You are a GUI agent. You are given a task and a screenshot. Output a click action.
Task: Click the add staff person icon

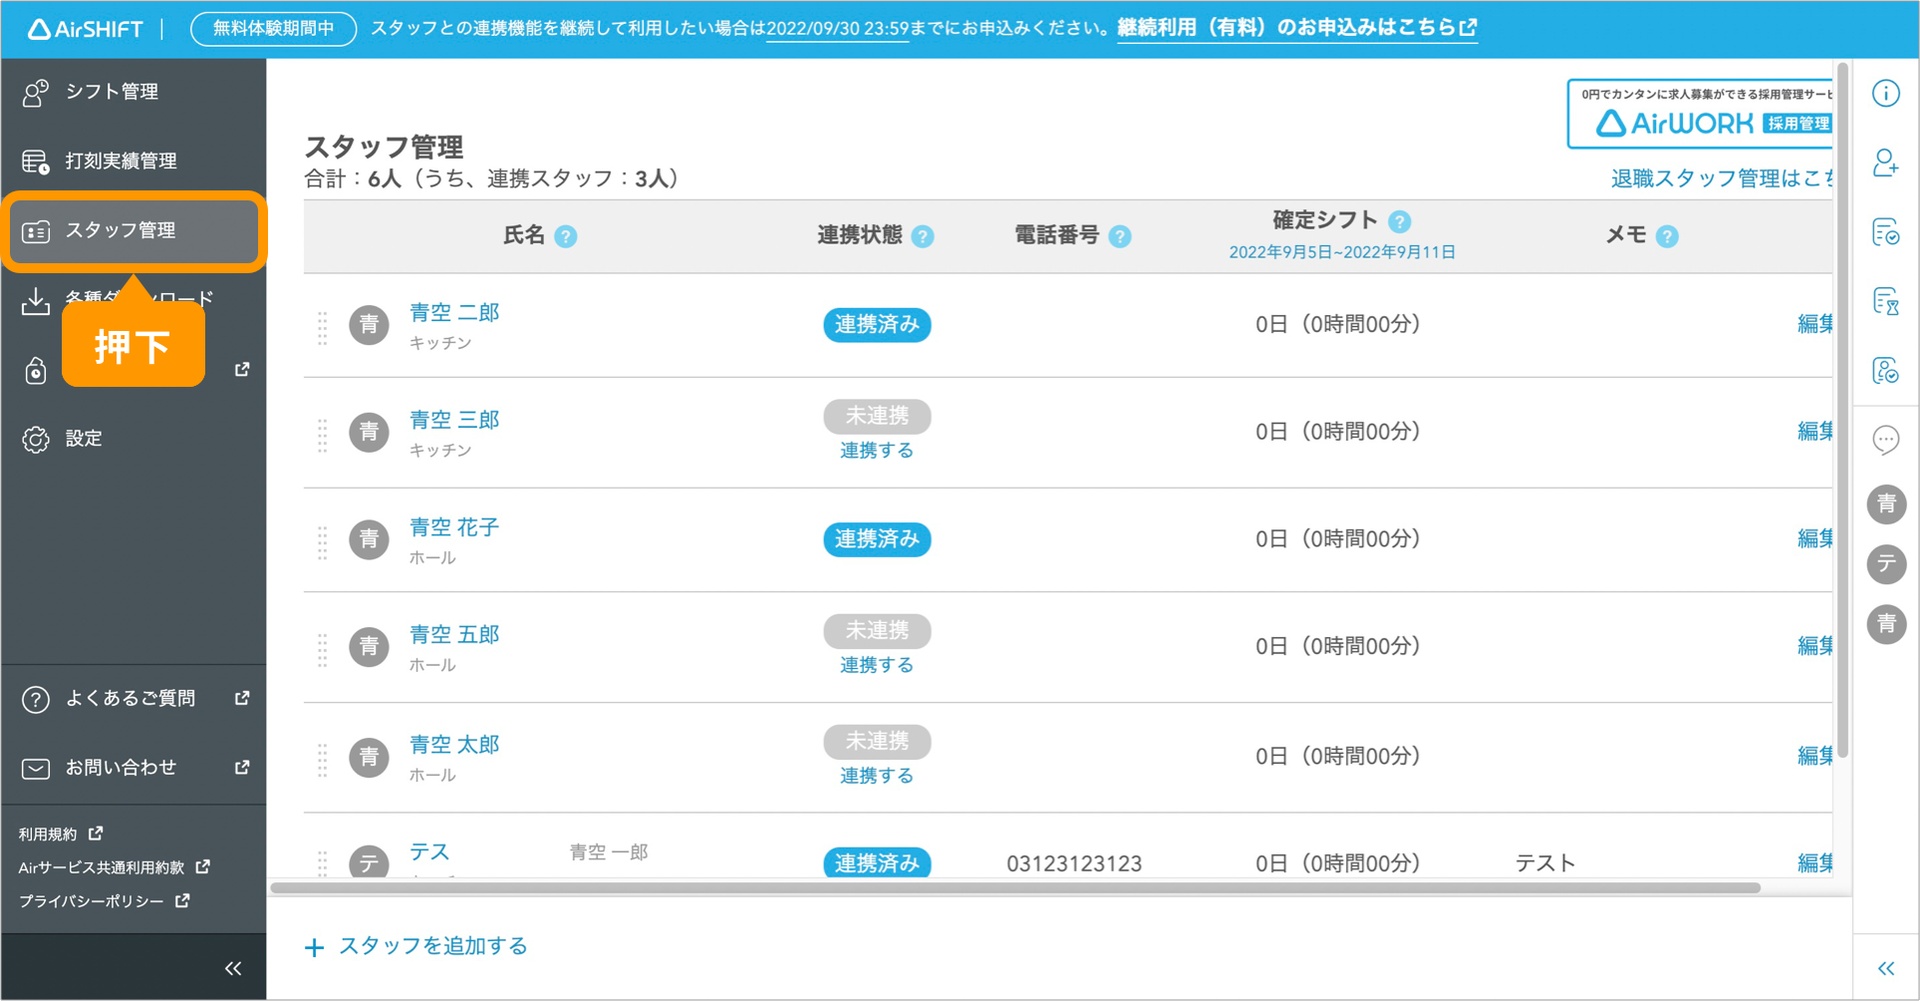(x=1885, y=162)
